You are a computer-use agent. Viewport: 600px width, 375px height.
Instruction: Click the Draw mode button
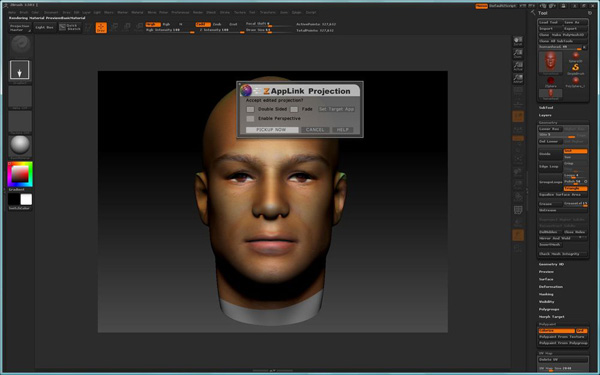[x=101, y=27]
